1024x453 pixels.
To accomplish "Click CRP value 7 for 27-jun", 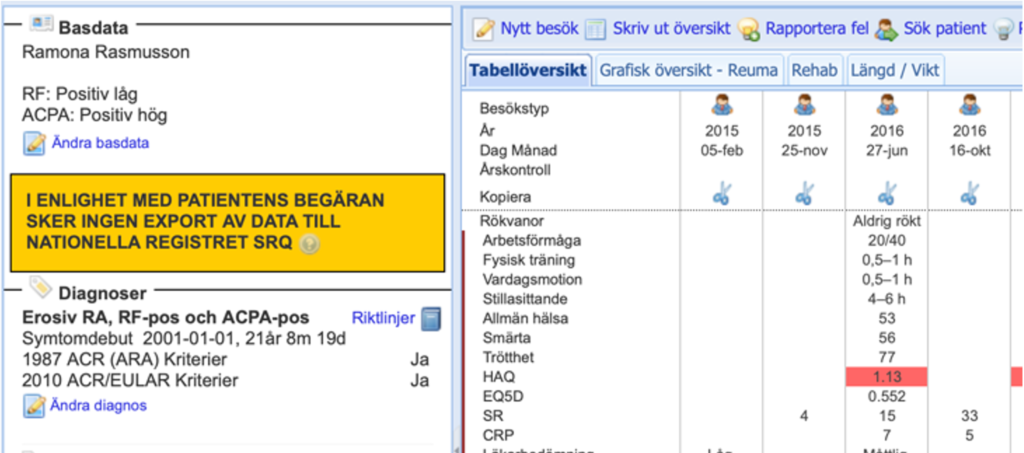I will 886,435.
